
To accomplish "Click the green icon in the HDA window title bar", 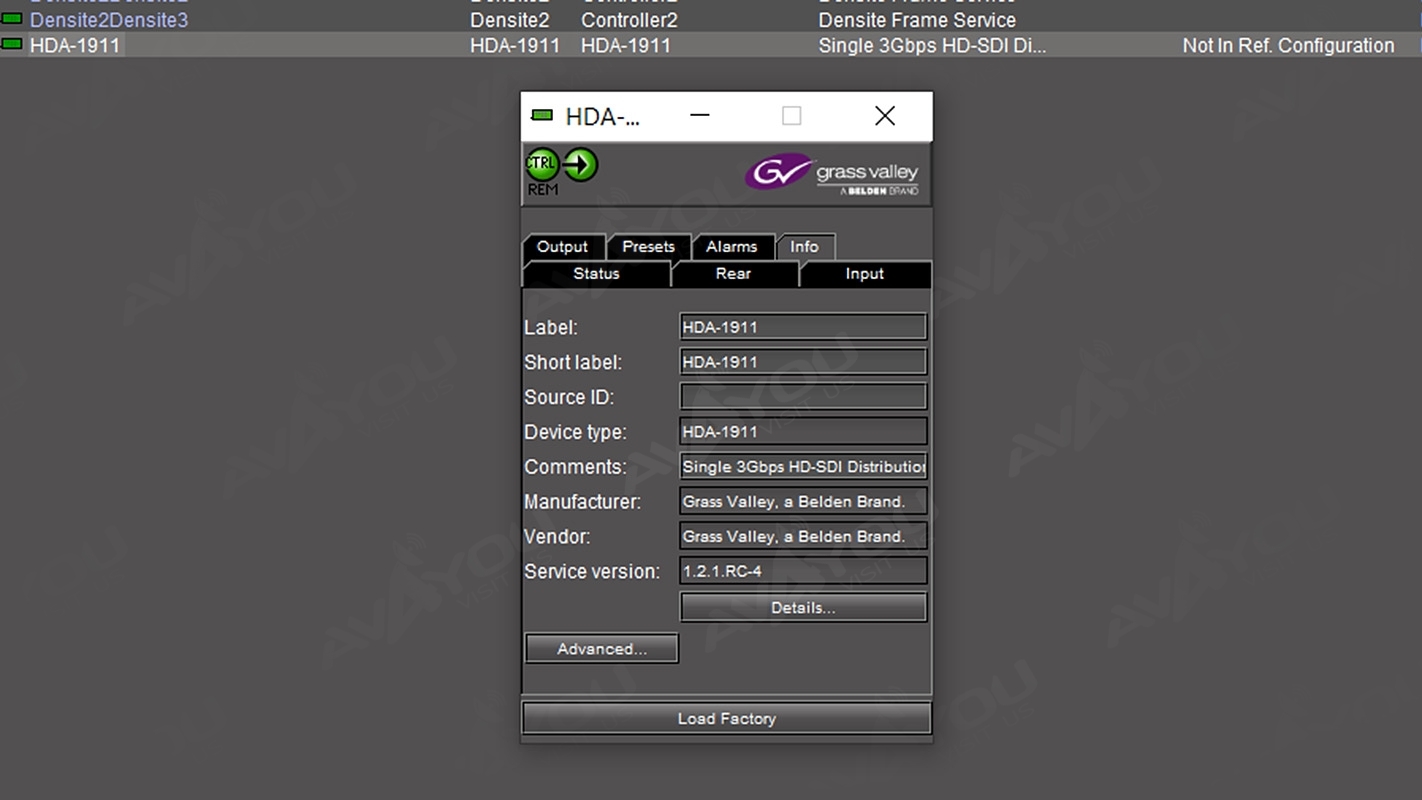I will tap(542, 116).
